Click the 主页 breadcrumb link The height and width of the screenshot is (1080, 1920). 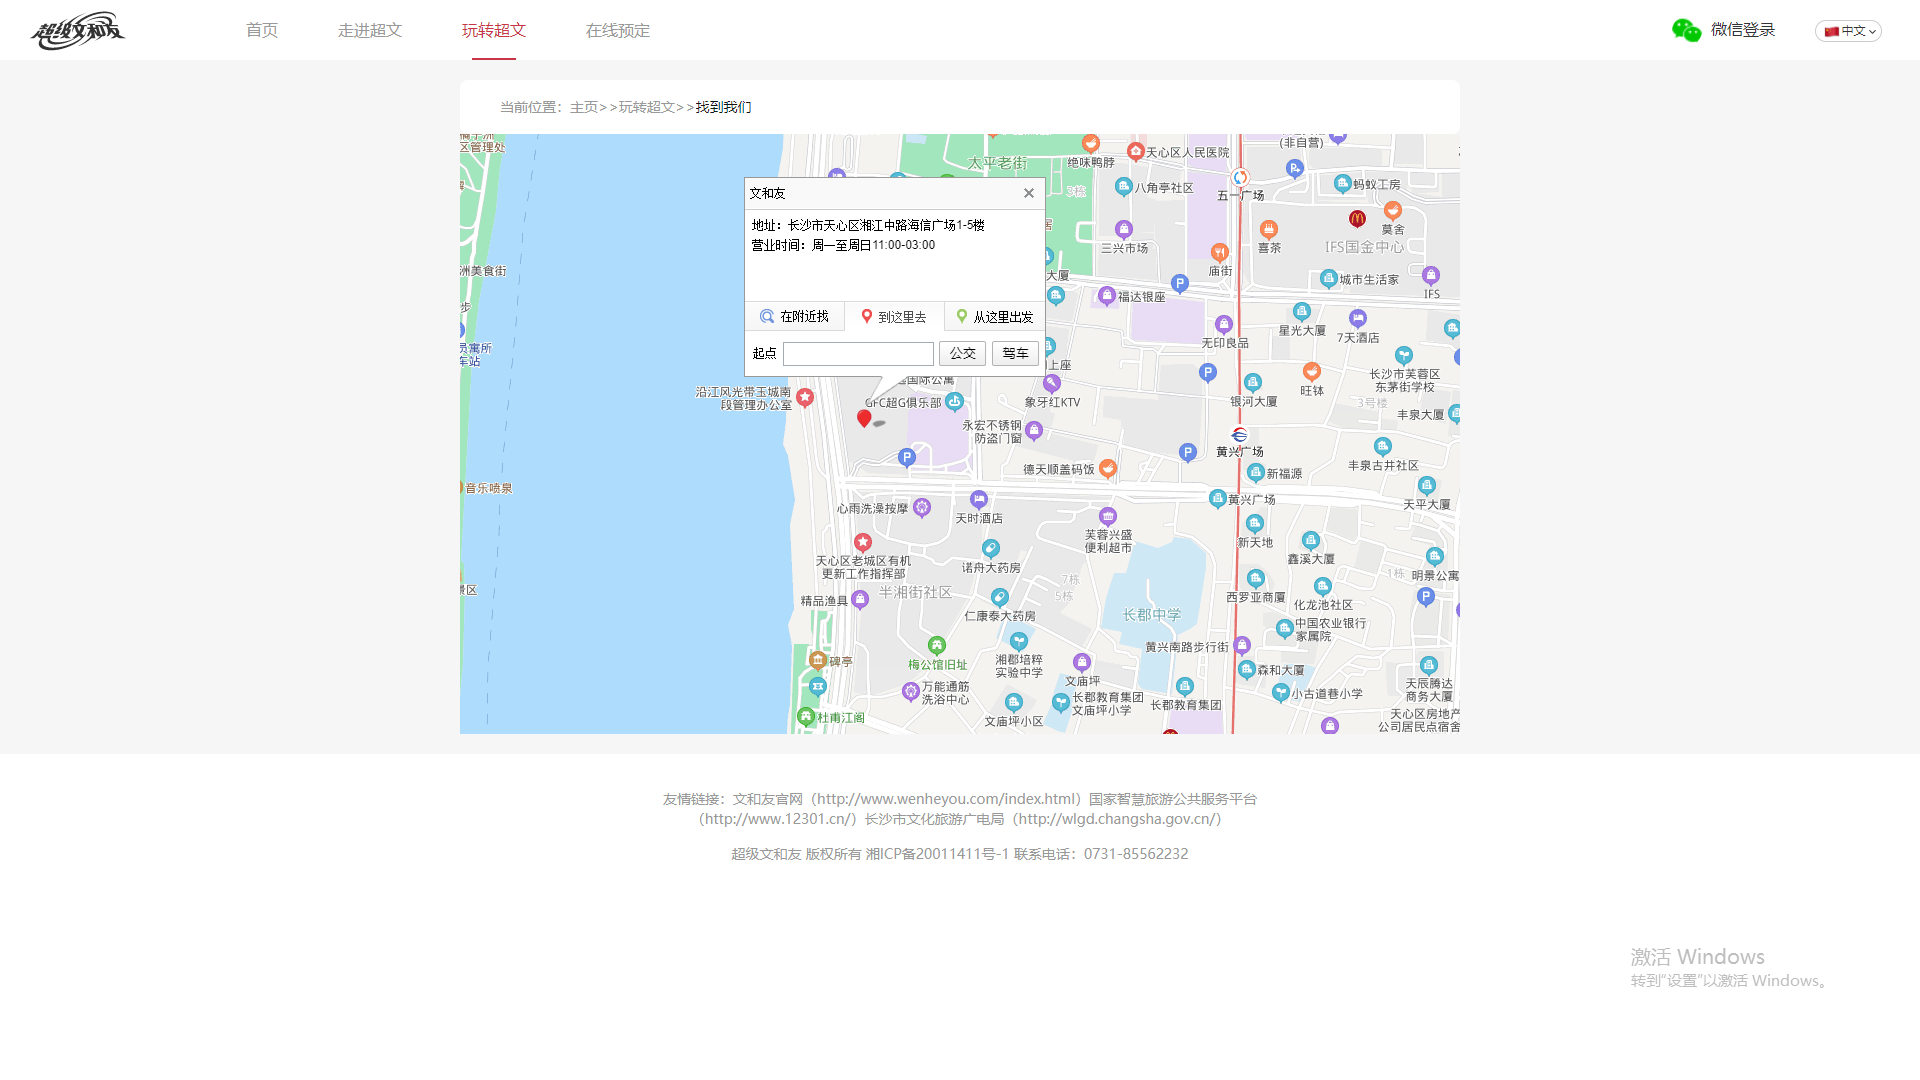coord(584,107)
